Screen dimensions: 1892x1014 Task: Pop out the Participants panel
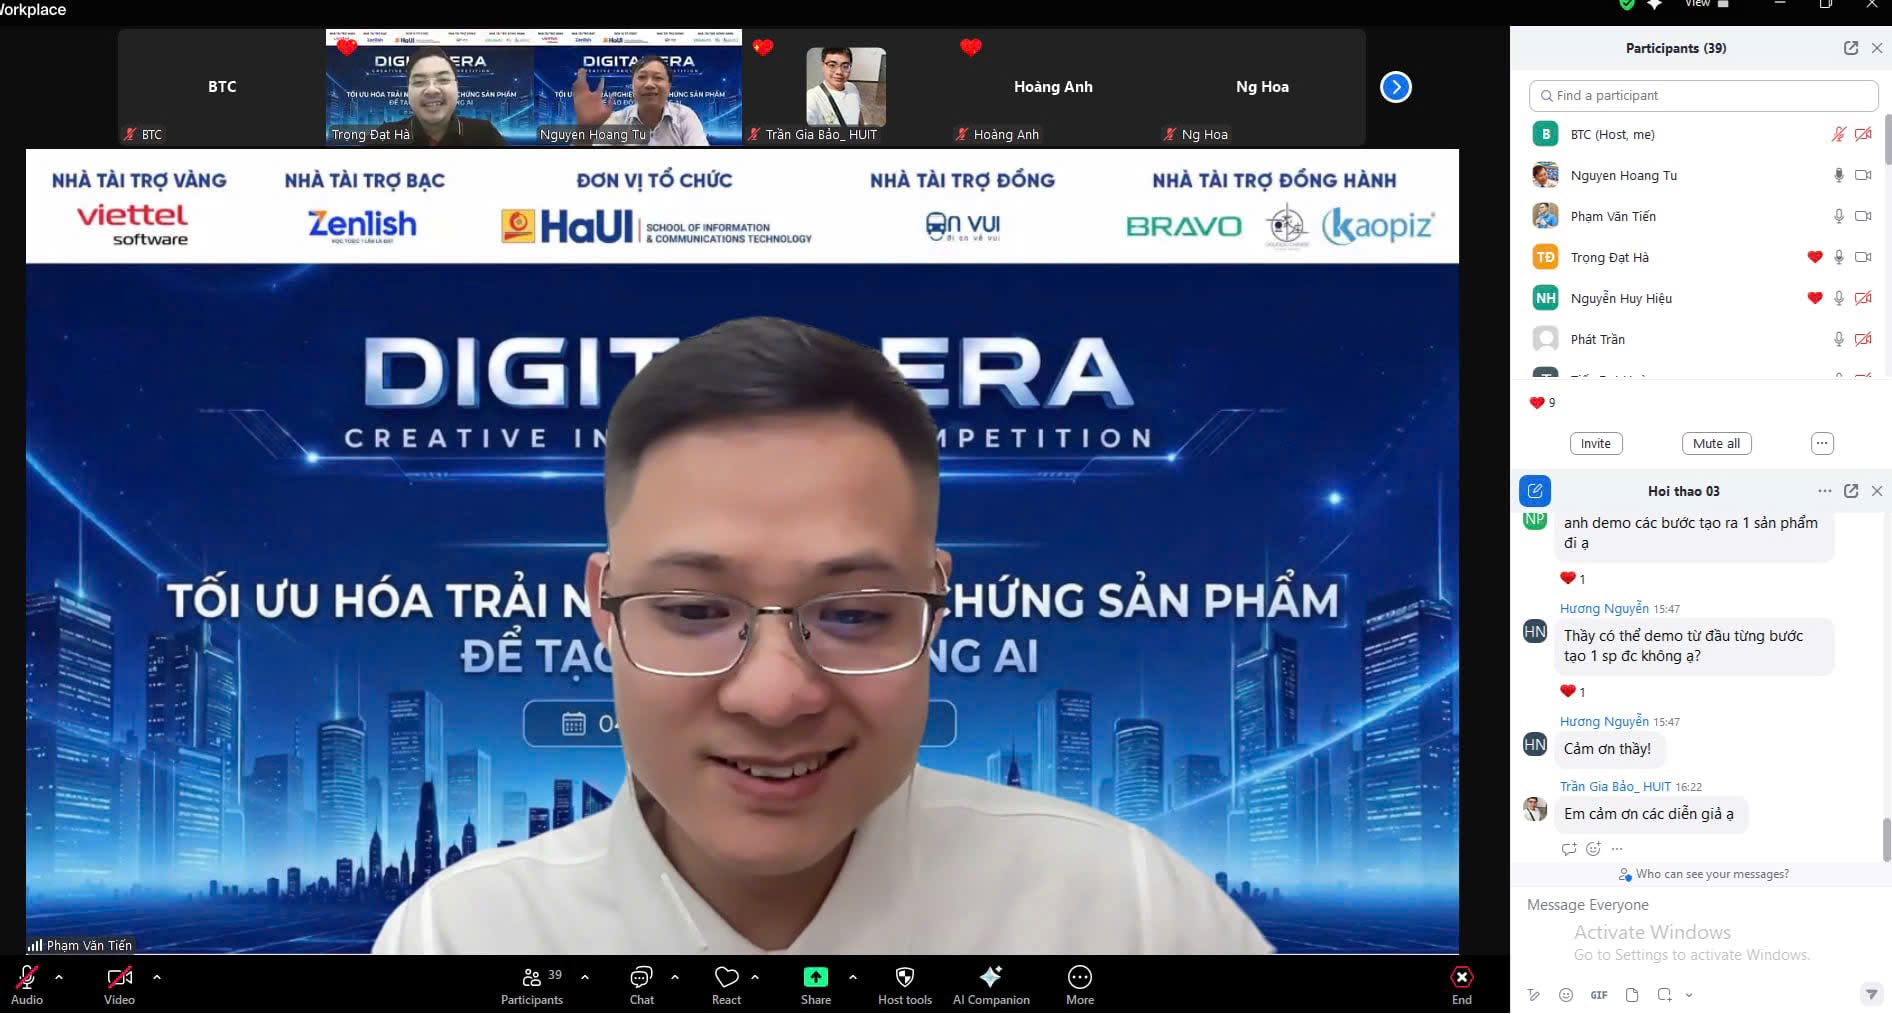coord(1851,48)
